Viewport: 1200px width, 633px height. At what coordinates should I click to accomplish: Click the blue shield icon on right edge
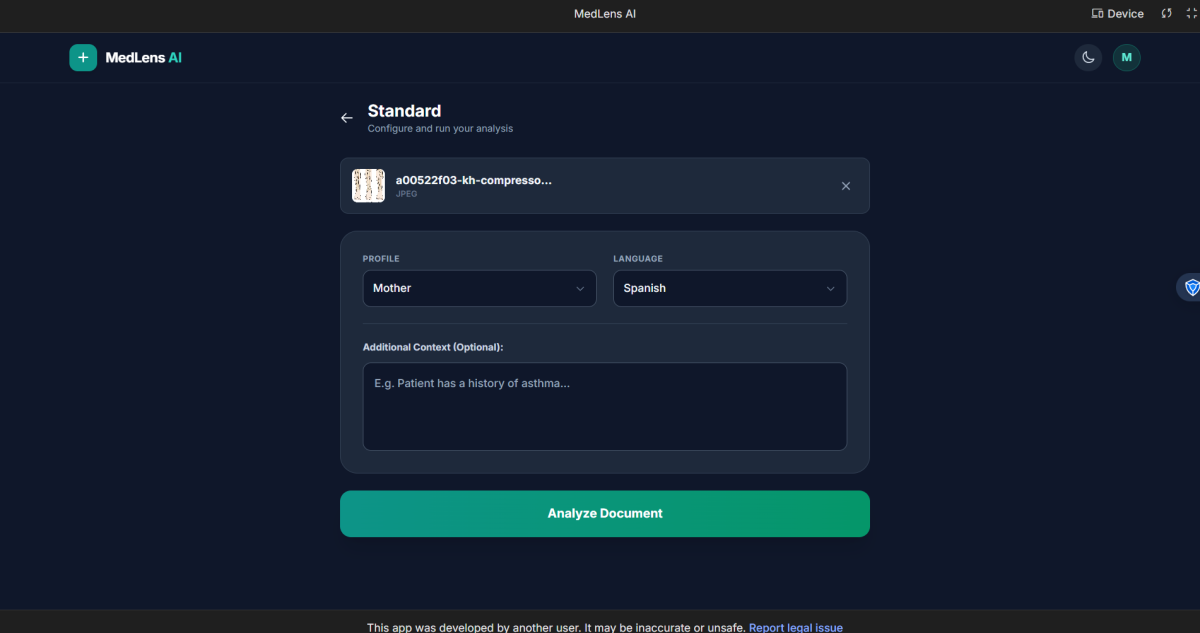click(1191, 288)
